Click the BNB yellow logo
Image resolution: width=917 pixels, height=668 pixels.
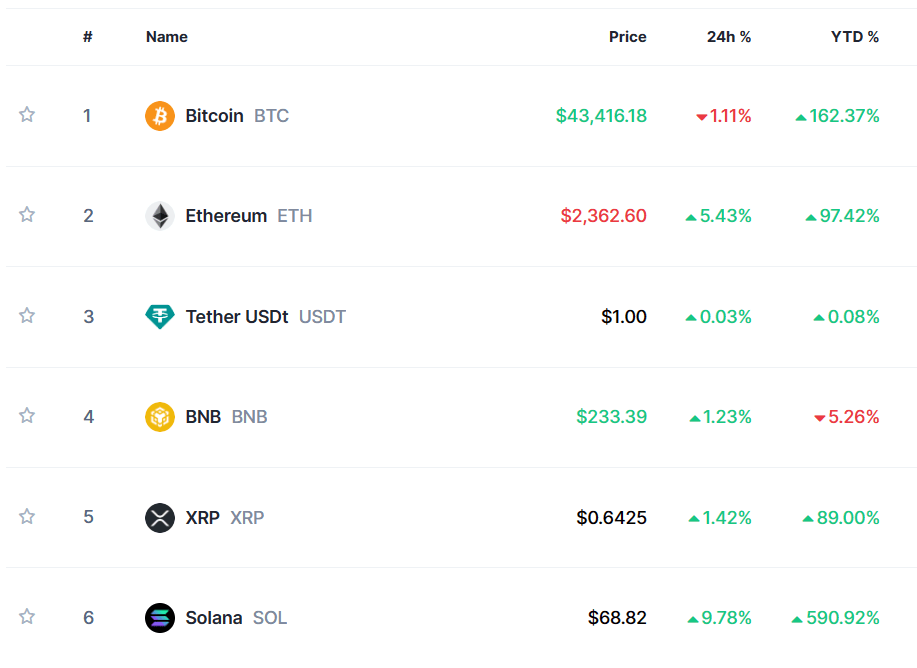coord(159,416)
